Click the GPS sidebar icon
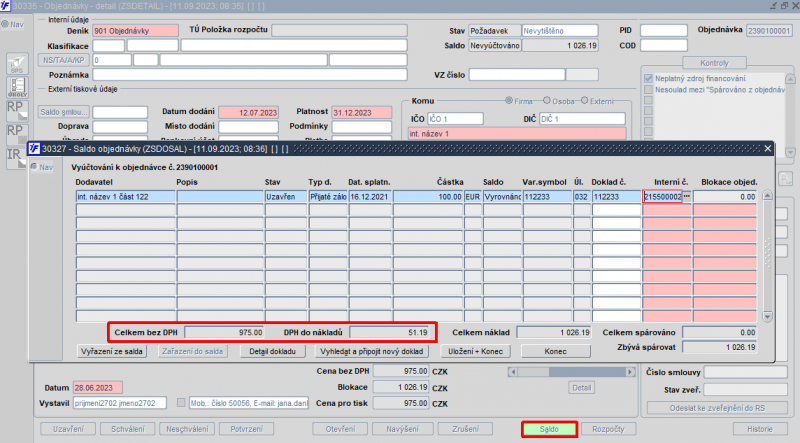 click(17, 66)
